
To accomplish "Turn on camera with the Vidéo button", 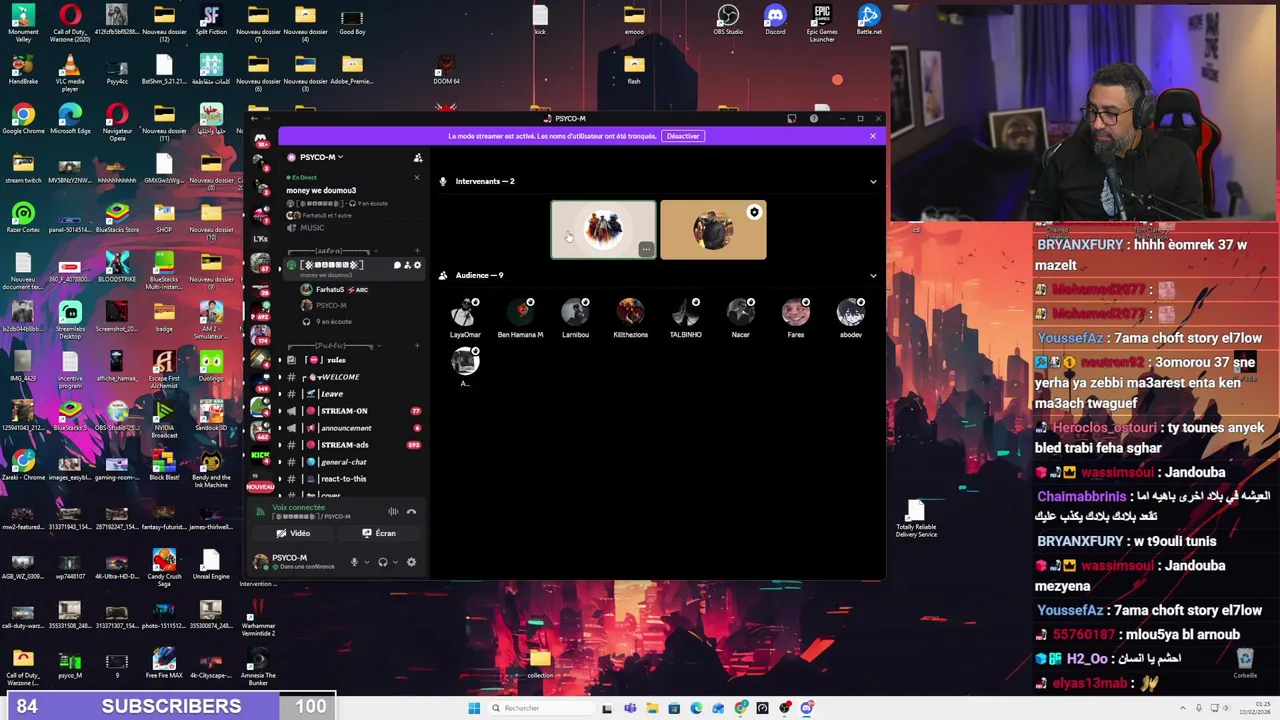I will point(295,534).
